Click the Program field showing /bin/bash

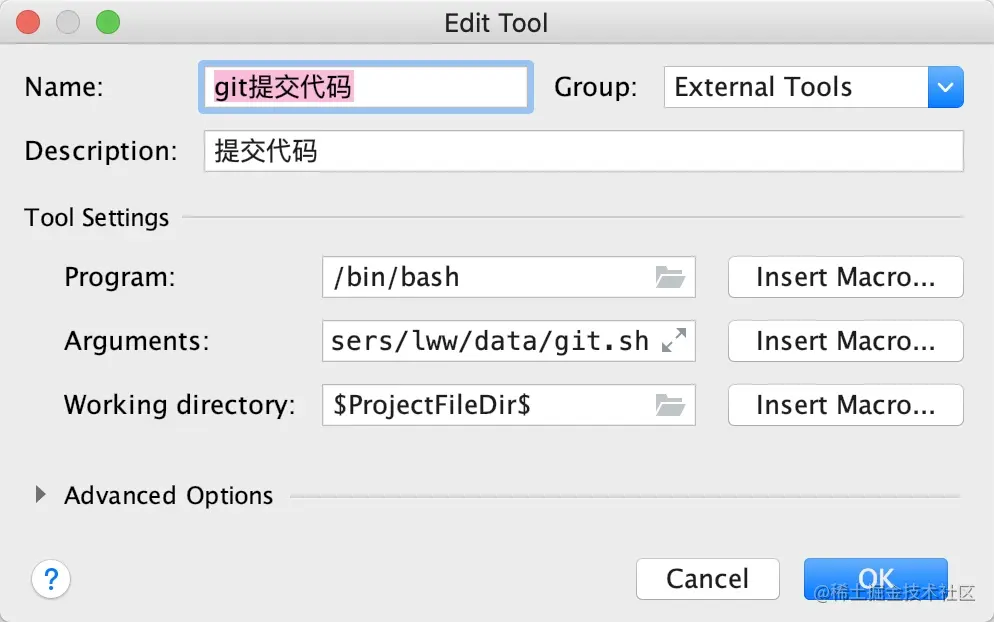(x=487, y=277)
